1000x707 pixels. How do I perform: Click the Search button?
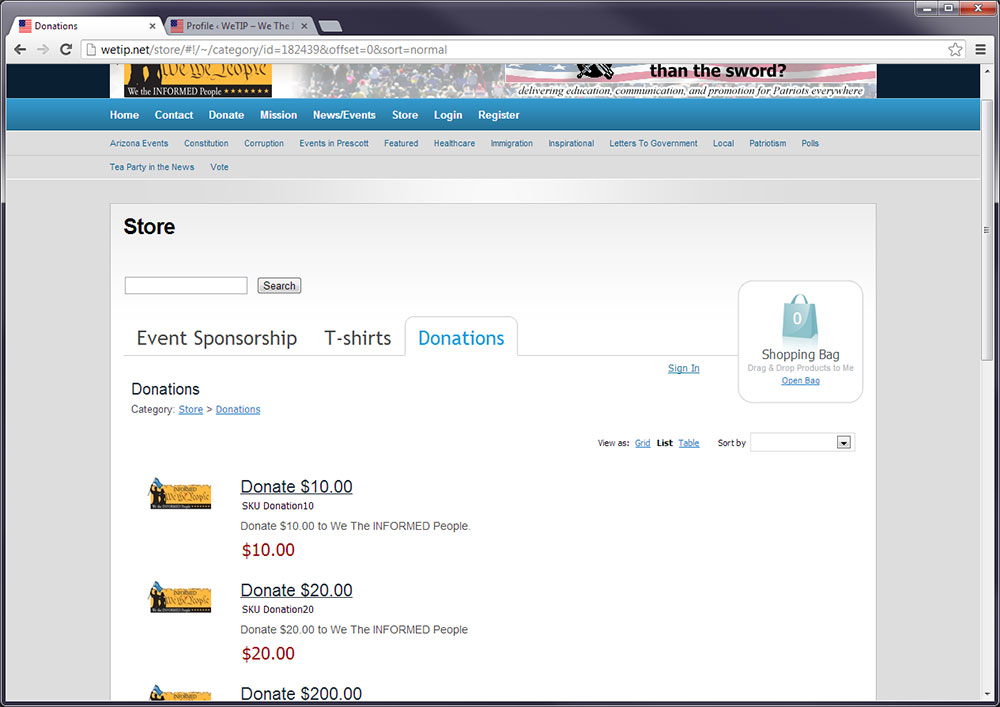click(279, 286)
